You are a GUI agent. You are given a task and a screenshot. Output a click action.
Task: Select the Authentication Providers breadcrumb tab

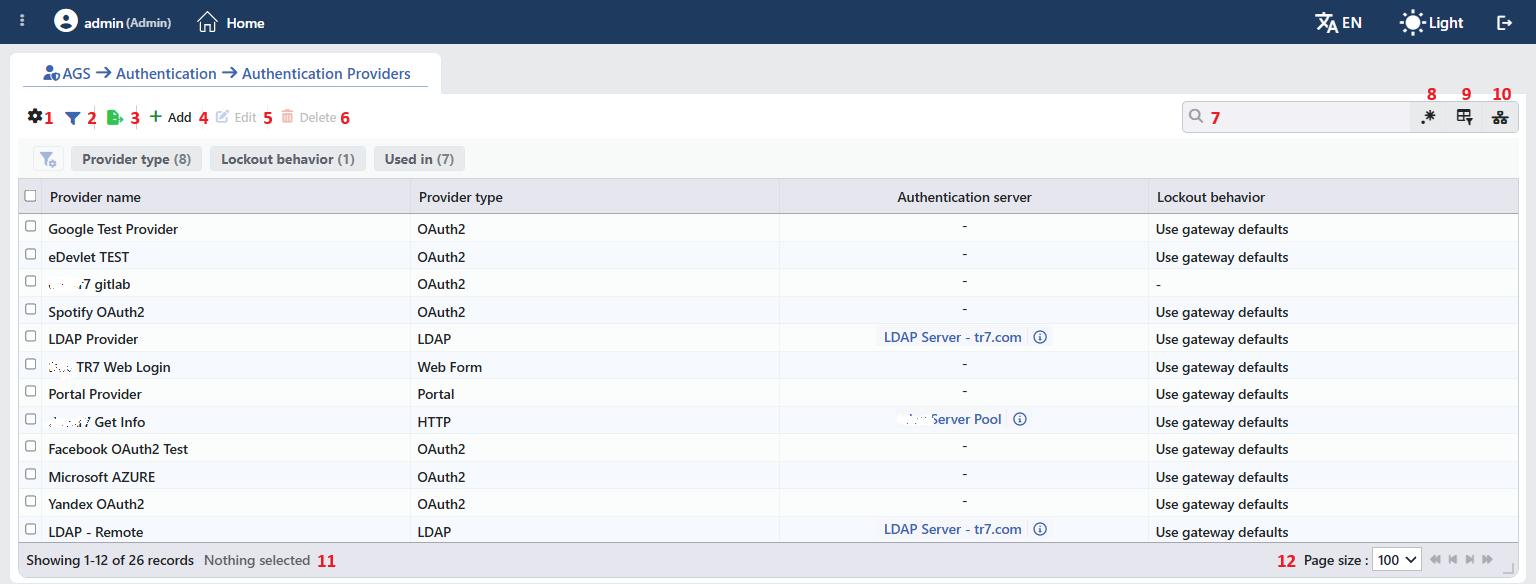point(326,73)
